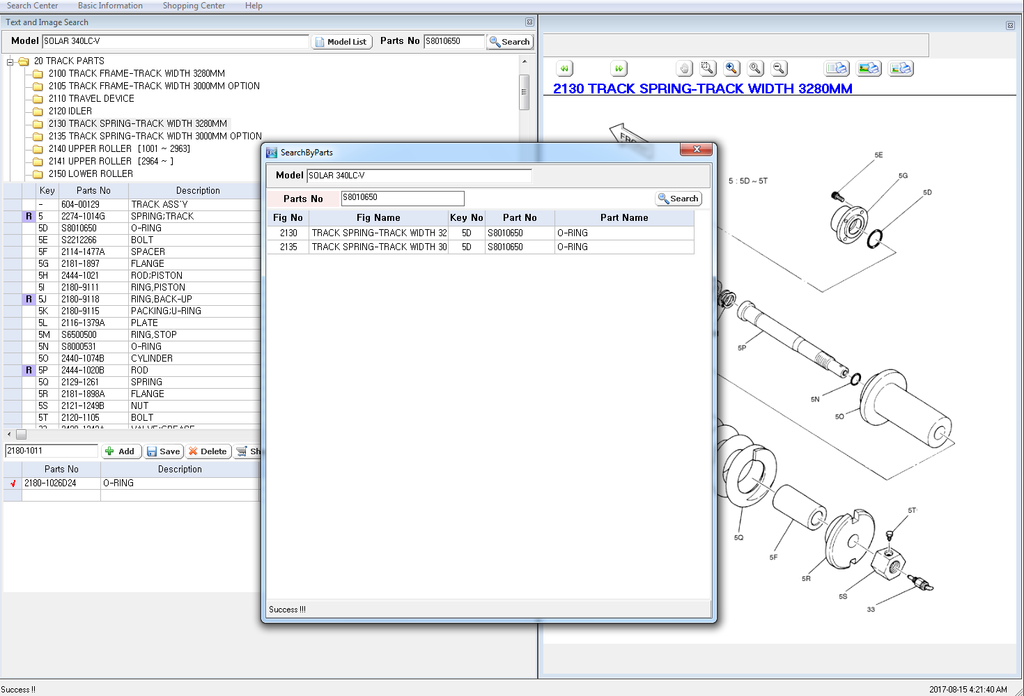Select 2130 TRACK SPRING tree item

[138, 123]
